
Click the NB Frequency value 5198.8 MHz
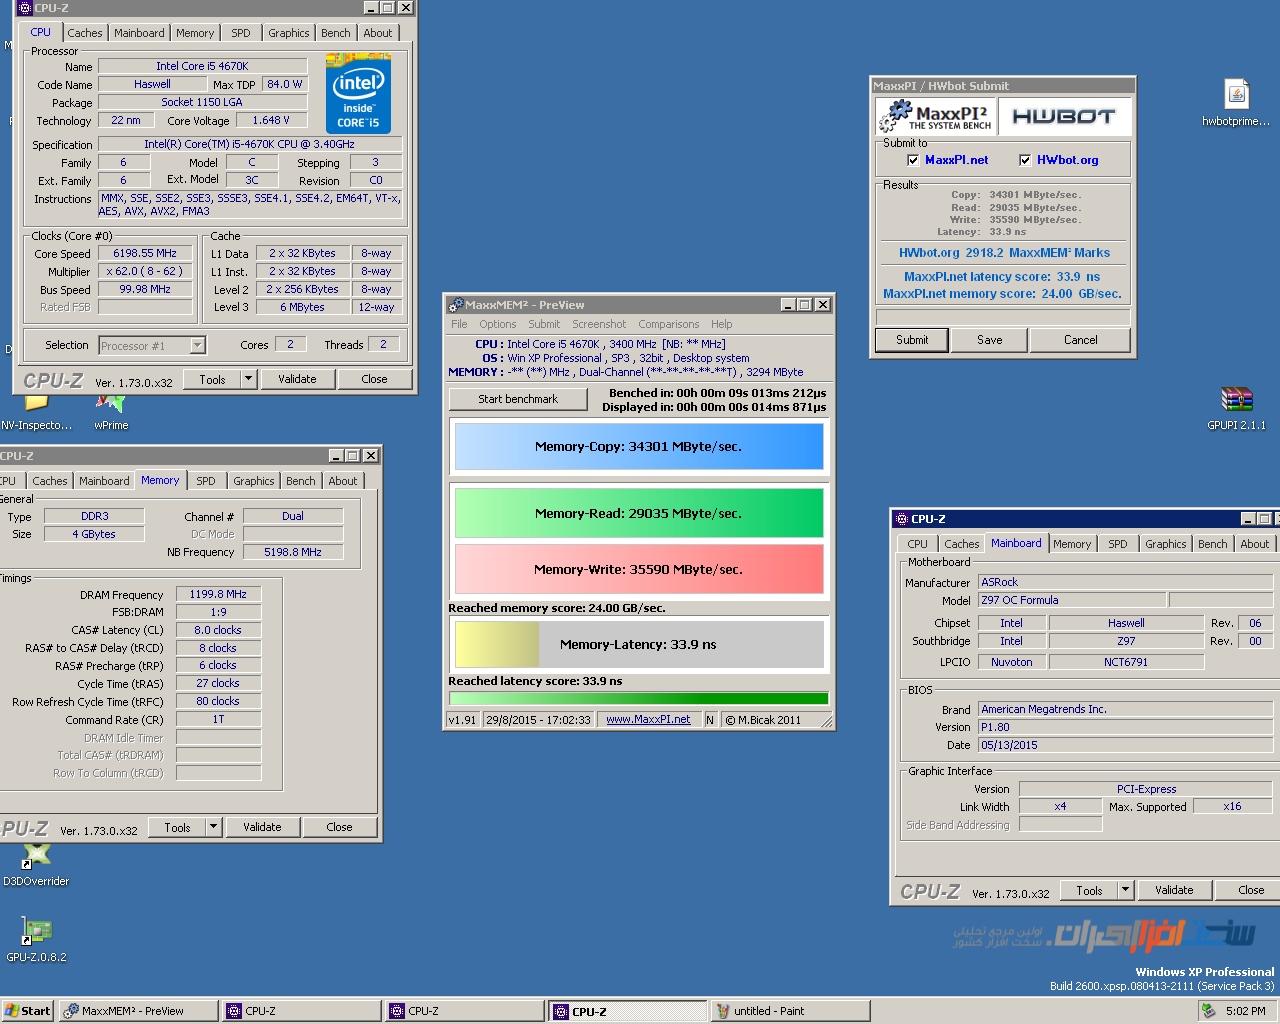293,552
